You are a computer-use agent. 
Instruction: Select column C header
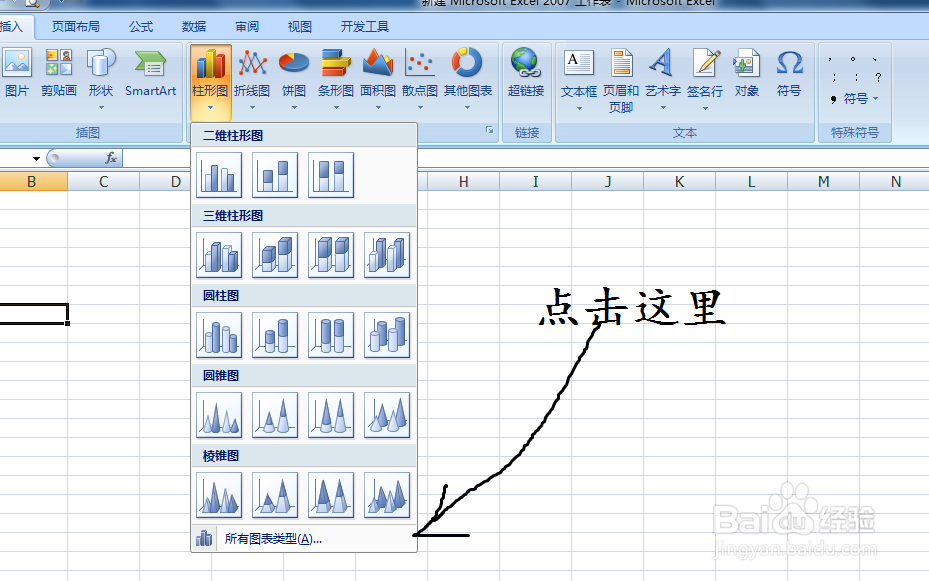(x=104, y=182)
